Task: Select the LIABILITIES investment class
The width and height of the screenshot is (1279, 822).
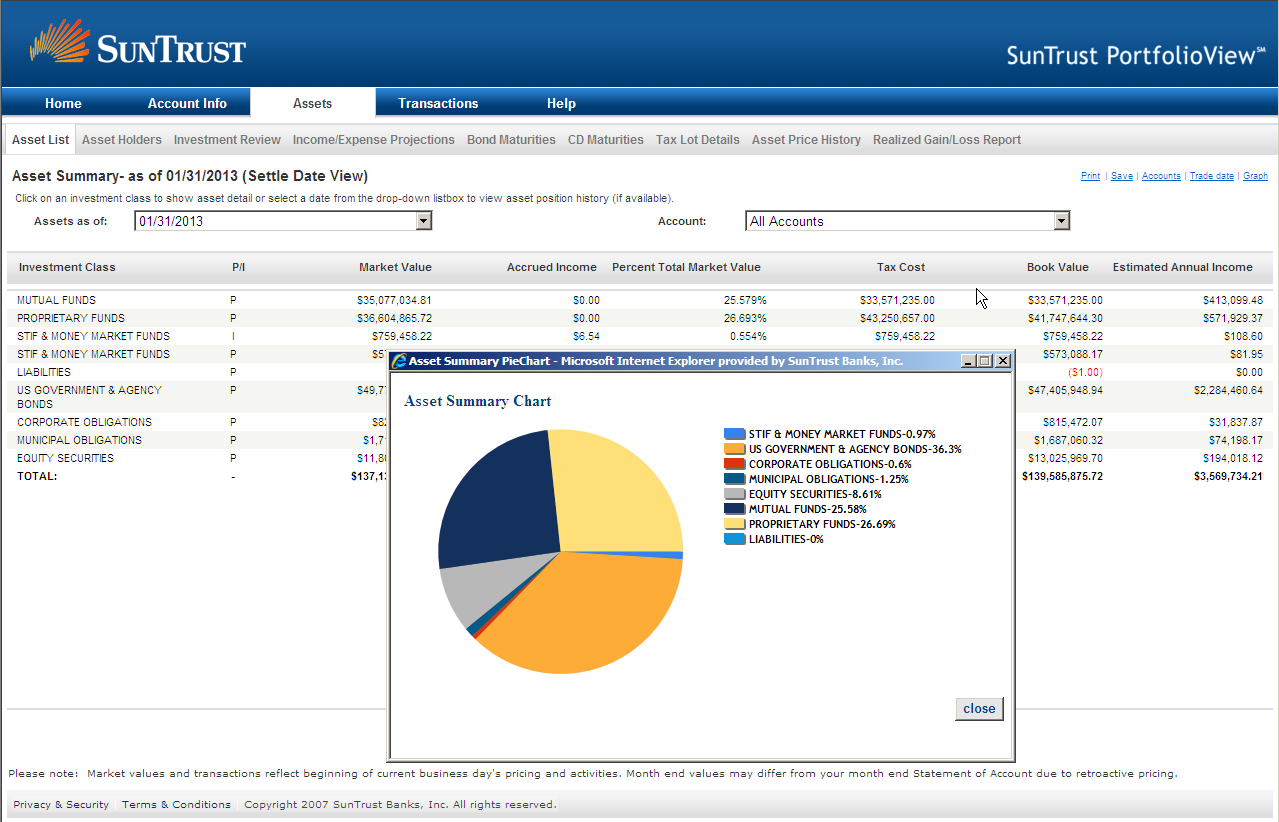Action: [44, 372]
